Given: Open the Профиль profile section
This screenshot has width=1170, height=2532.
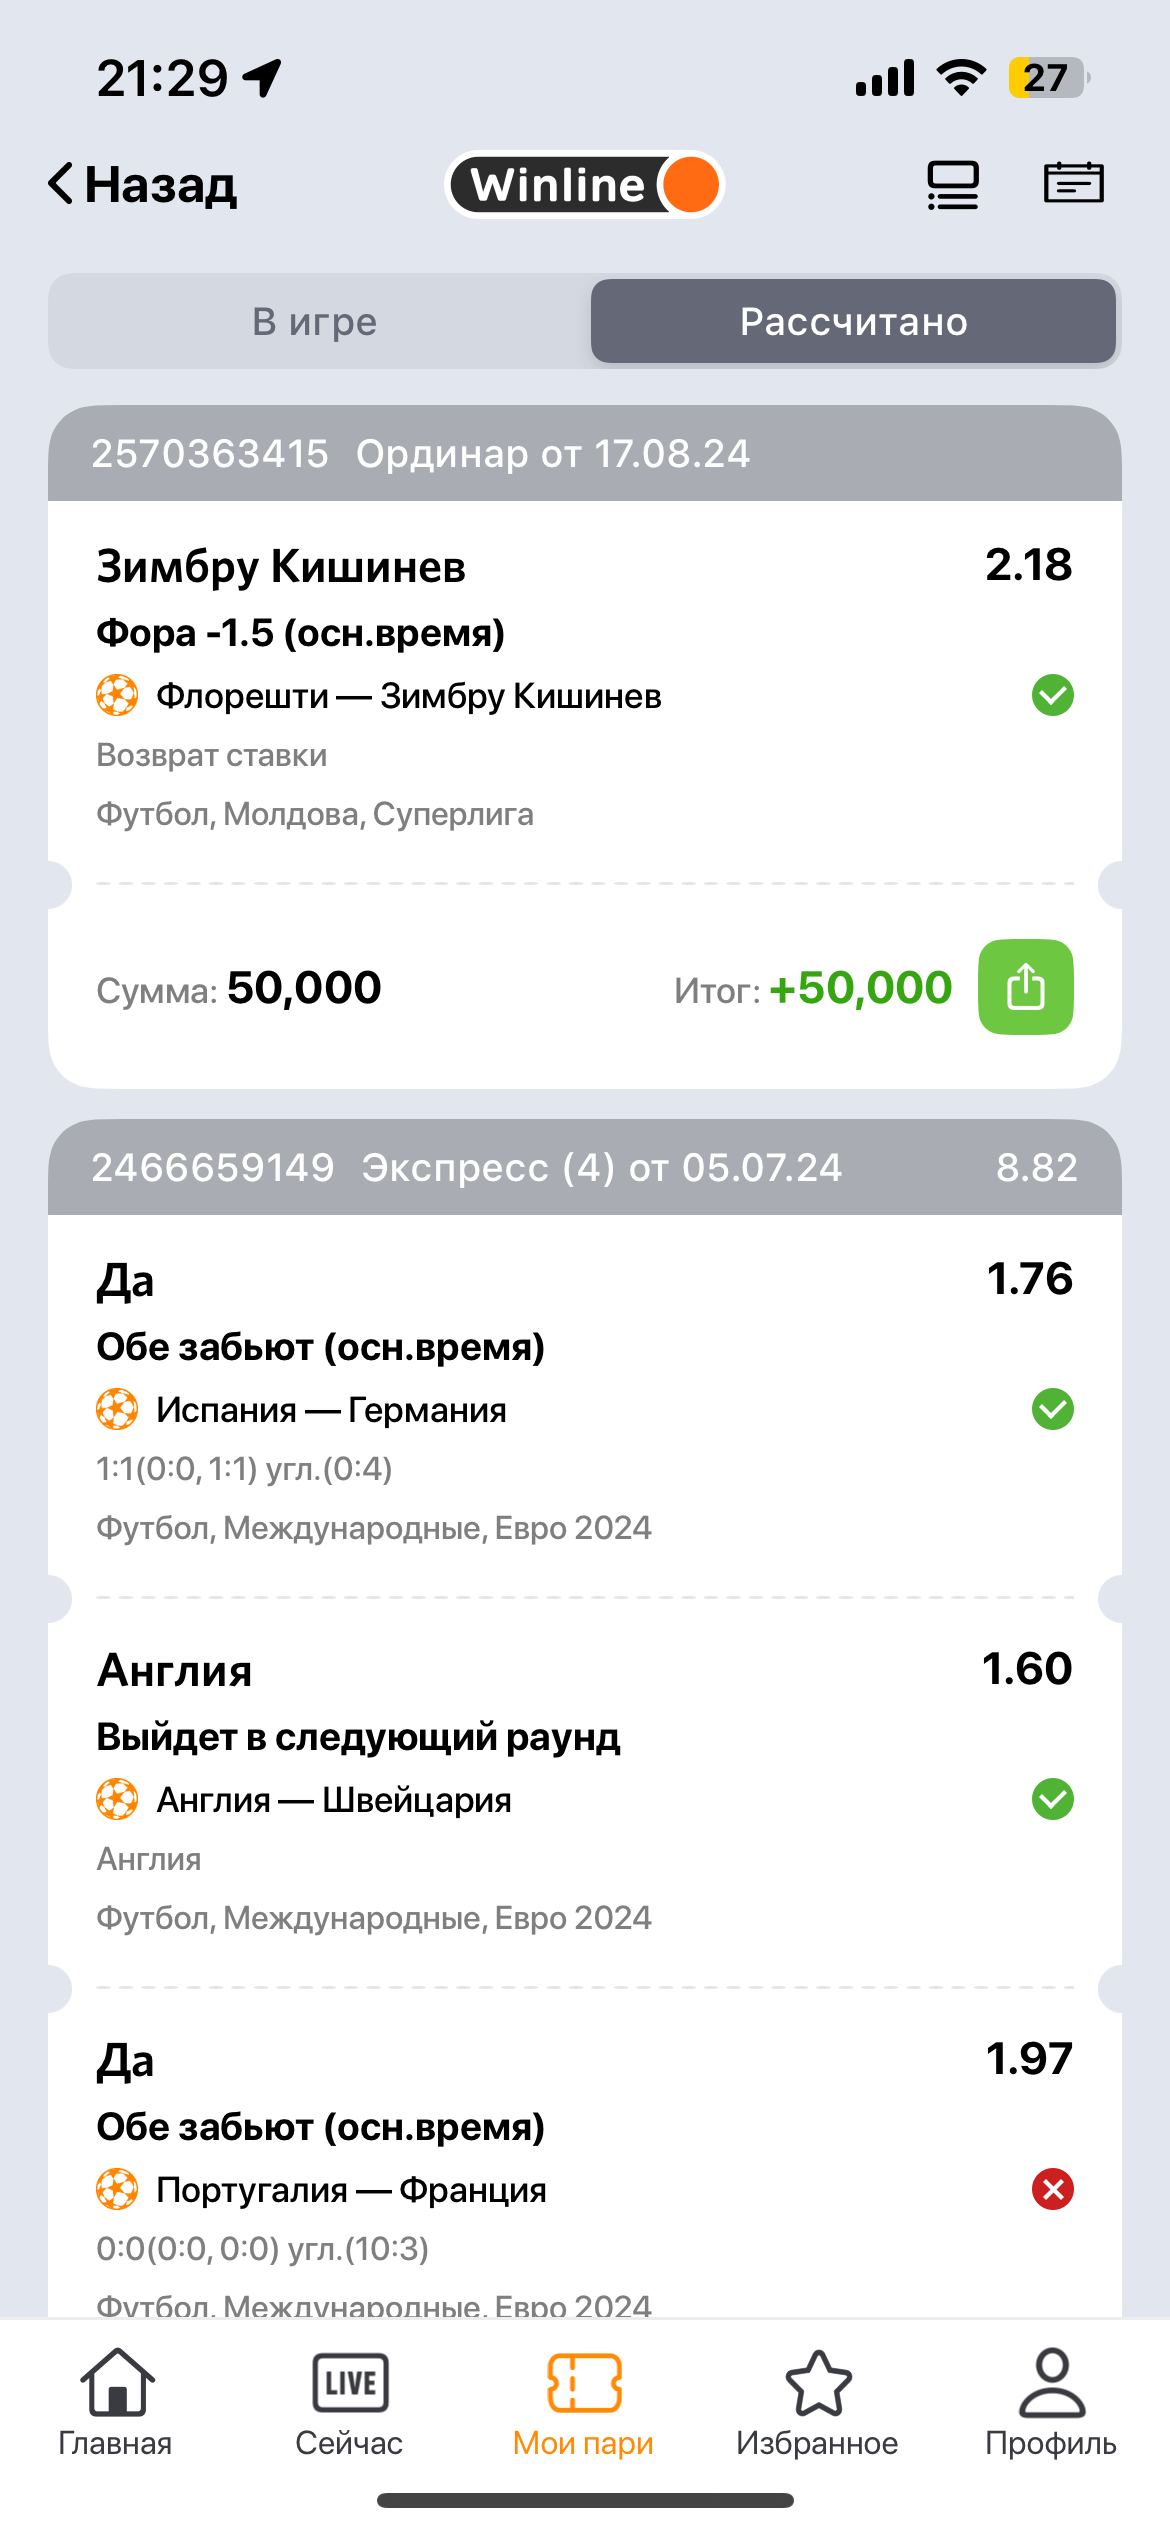Looking at the screenshot, I should [1051, 2402].
